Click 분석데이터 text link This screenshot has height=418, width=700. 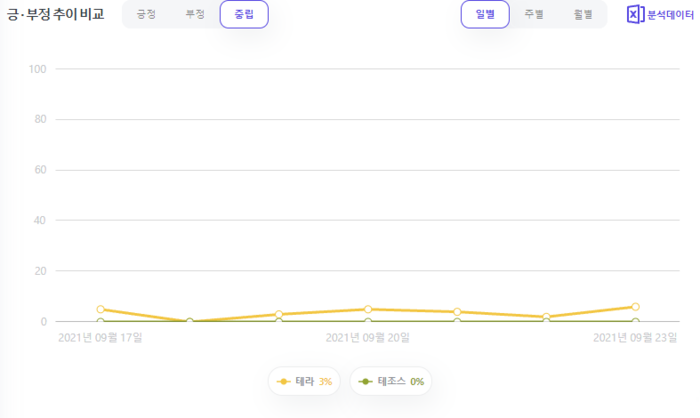(x=670, y=15)
